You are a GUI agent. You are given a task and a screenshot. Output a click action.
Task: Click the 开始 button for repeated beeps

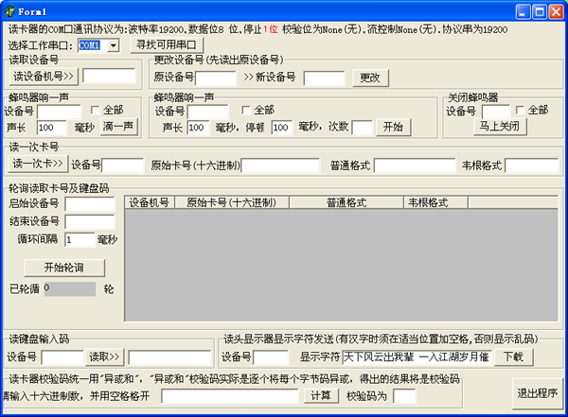[x=393, y=127]
